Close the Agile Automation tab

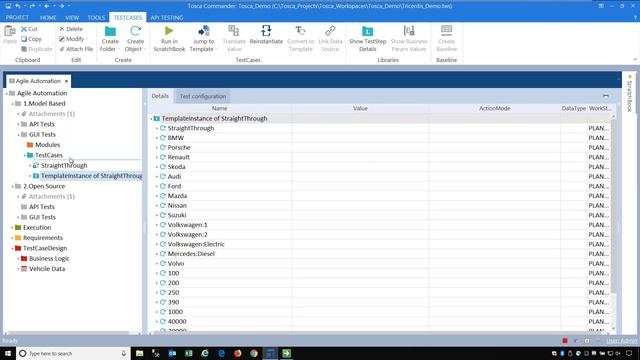(x=67, y=81)
